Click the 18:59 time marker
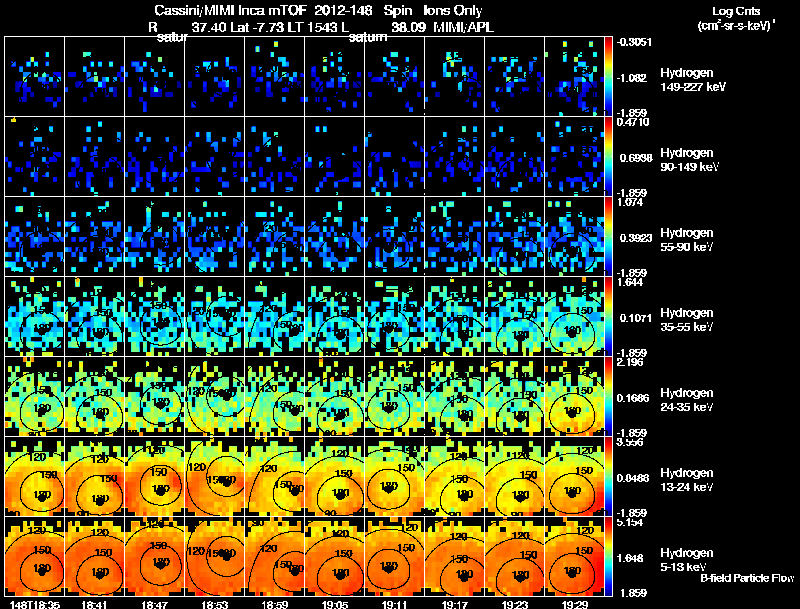 pyautogui.click(x=274, y=604)
